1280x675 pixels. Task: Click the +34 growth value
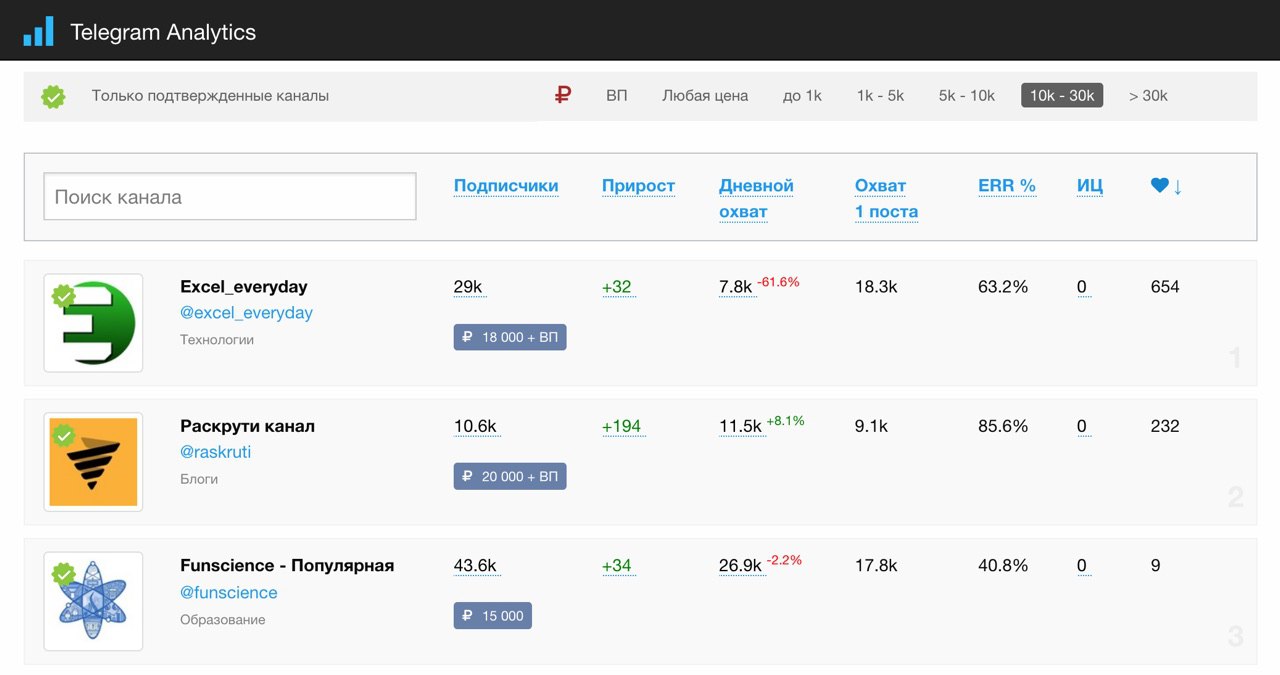click(x=617, y=565)
